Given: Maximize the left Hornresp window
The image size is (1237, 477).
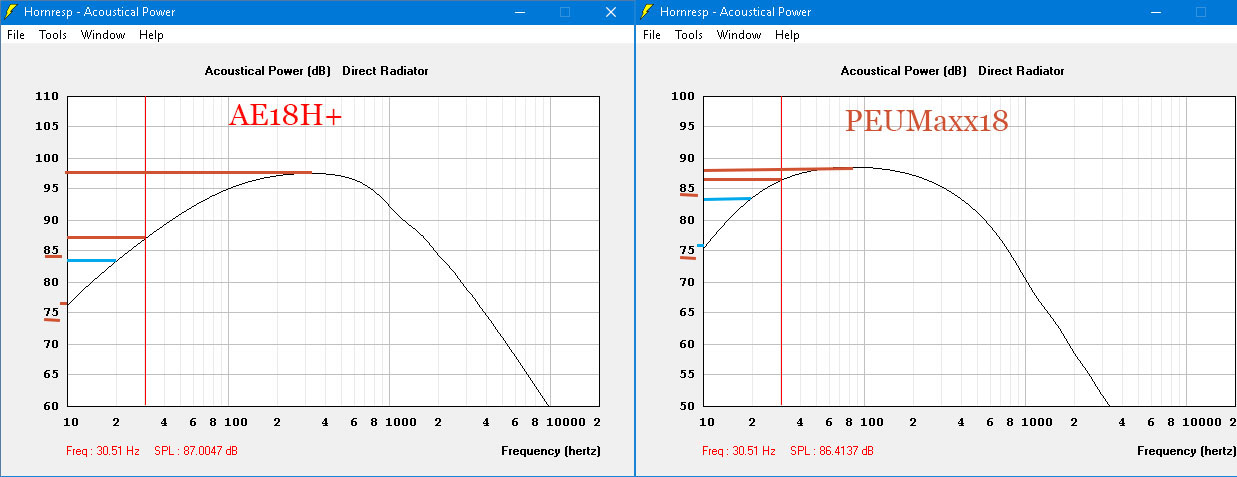Looking at the screenshot, I should (565, 12).
